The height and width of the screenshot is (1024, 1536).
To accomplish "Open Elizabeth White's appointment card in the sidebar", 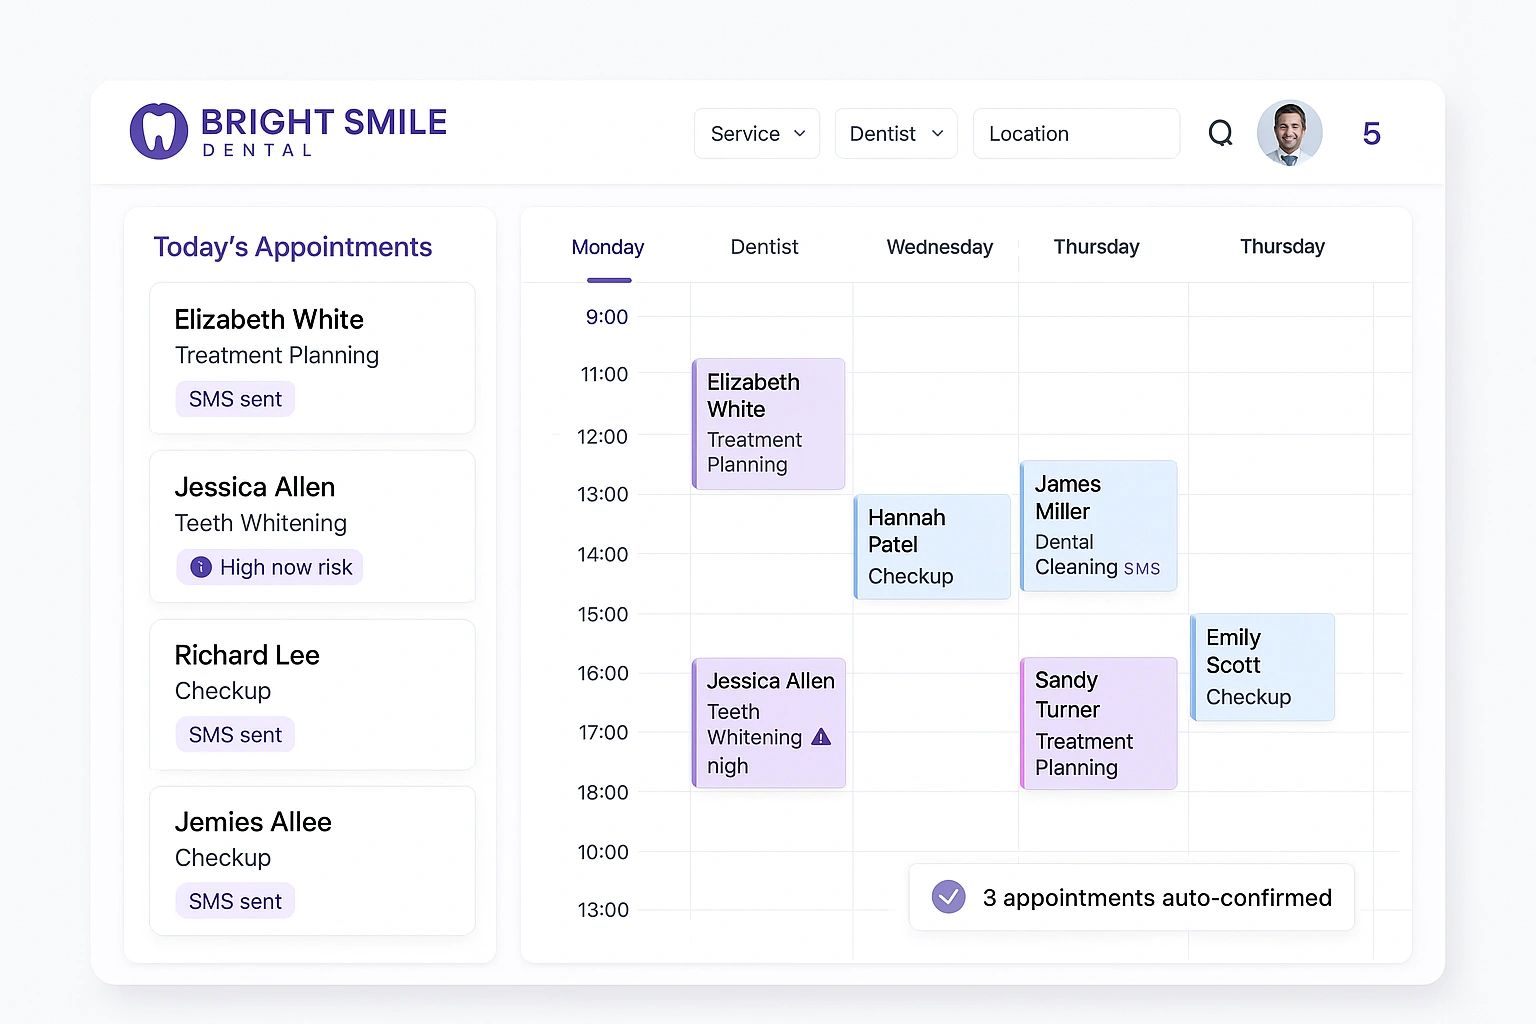I will click(312, 357).
